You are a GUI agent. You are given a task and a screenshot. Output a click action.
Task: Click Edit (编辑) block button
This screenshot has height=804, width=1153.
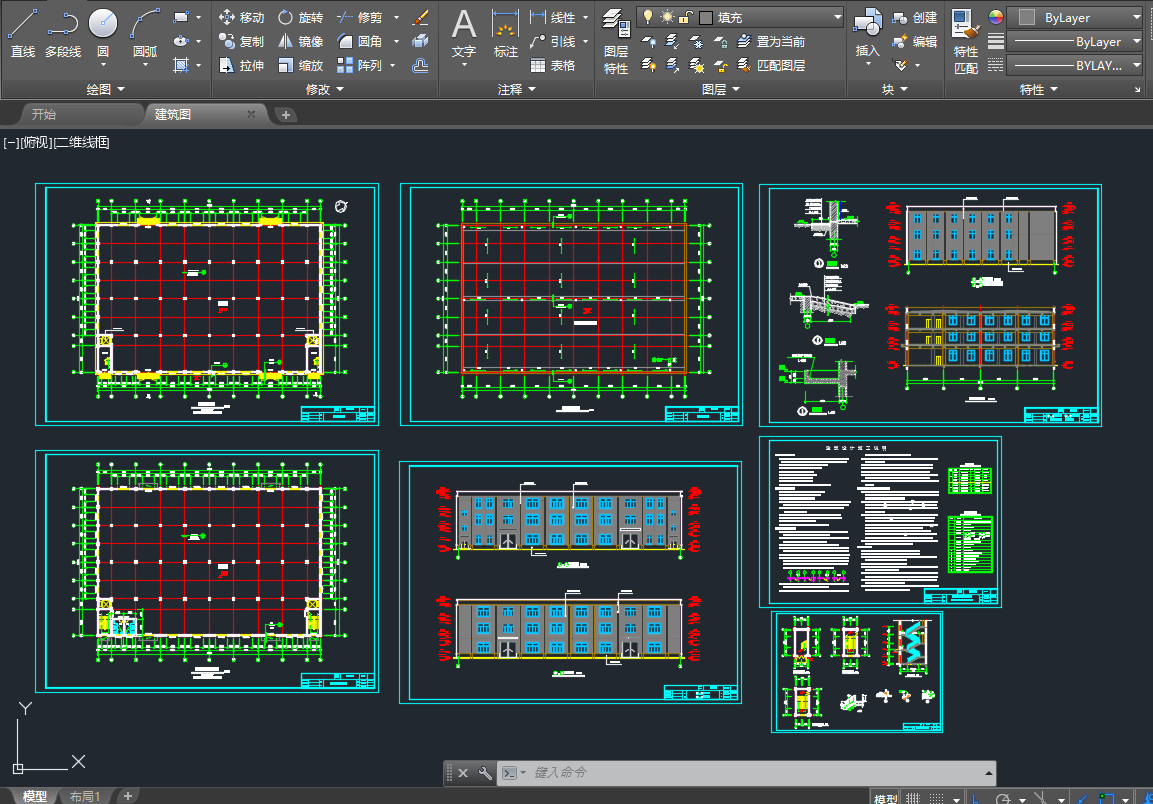pos(914,41)
